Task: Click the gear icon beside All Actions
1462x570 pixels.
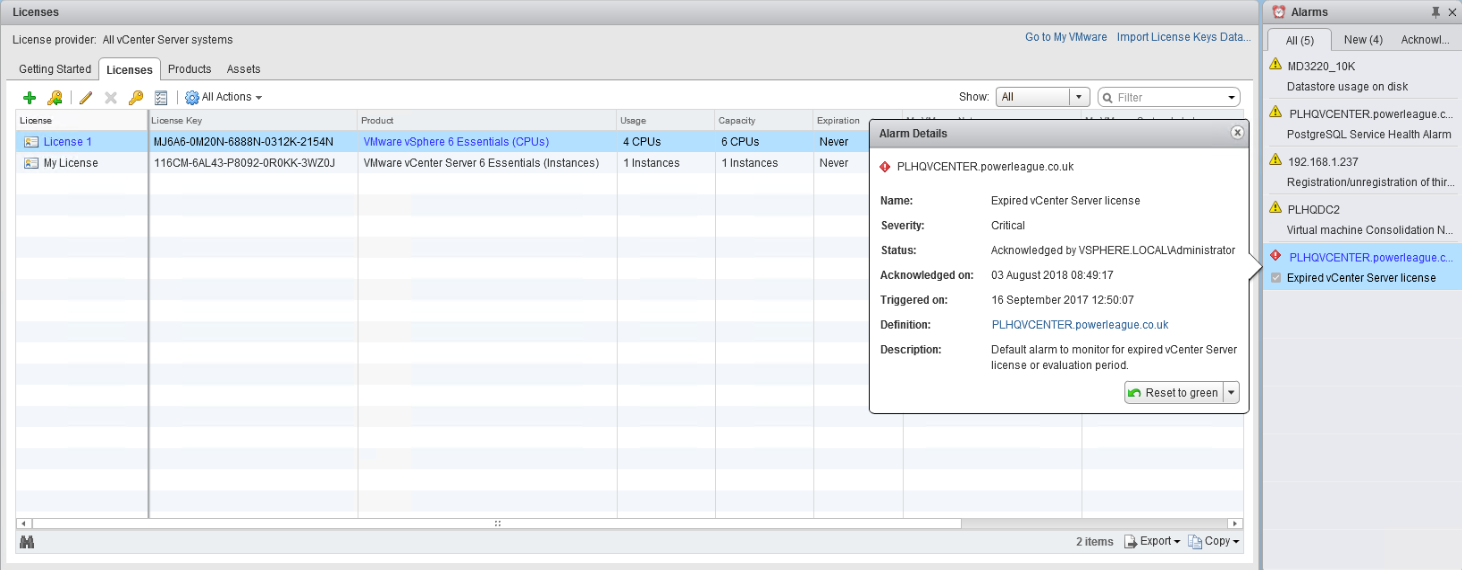Action: pos(192,98)
